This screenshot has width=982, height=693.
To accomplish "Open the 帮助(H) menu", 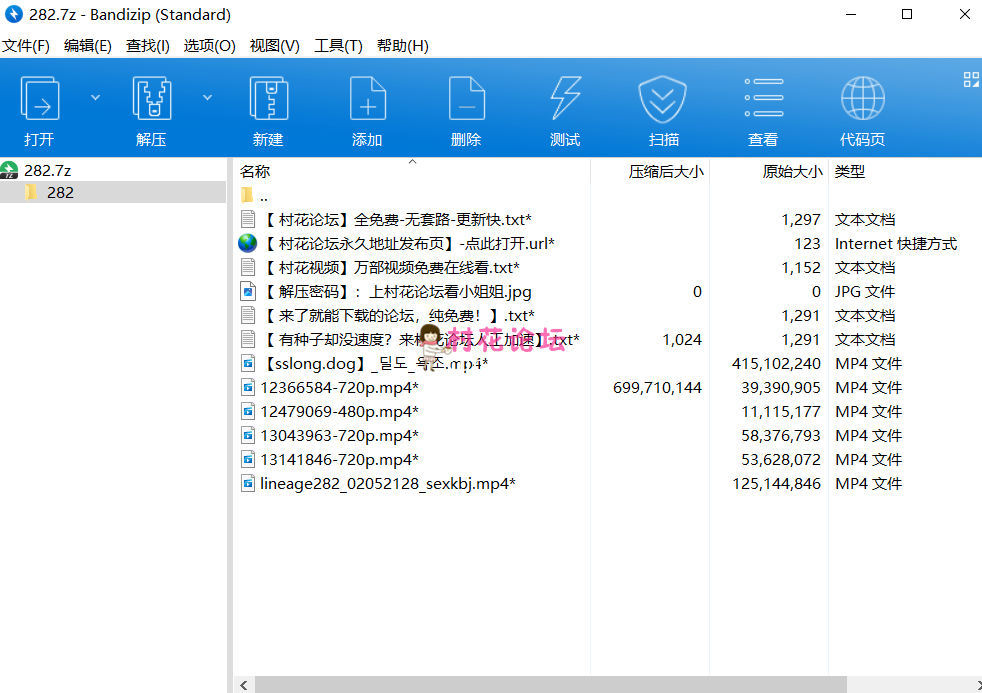I will click(x=403, y=46).
